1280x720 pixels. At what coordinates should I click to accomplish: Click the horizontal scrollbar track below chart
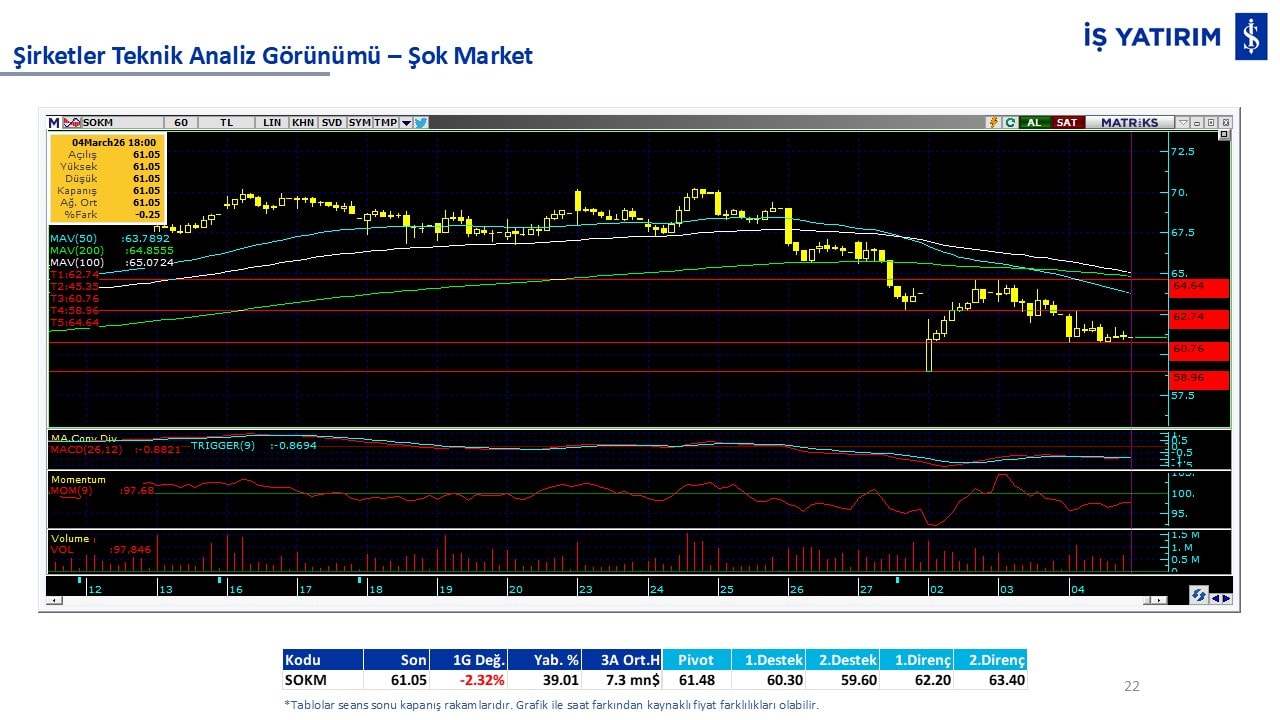click(x=600, y=600)
